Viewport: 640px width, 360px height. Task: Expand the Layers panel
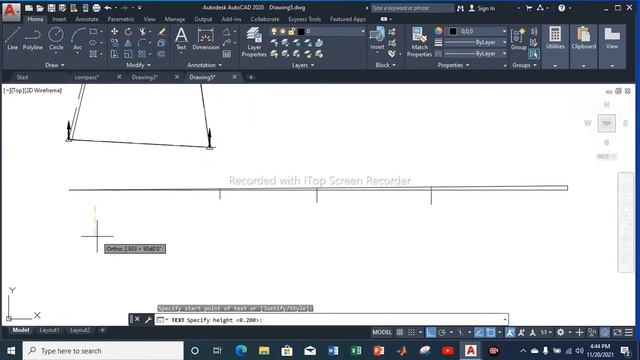[x=303, y=65]
